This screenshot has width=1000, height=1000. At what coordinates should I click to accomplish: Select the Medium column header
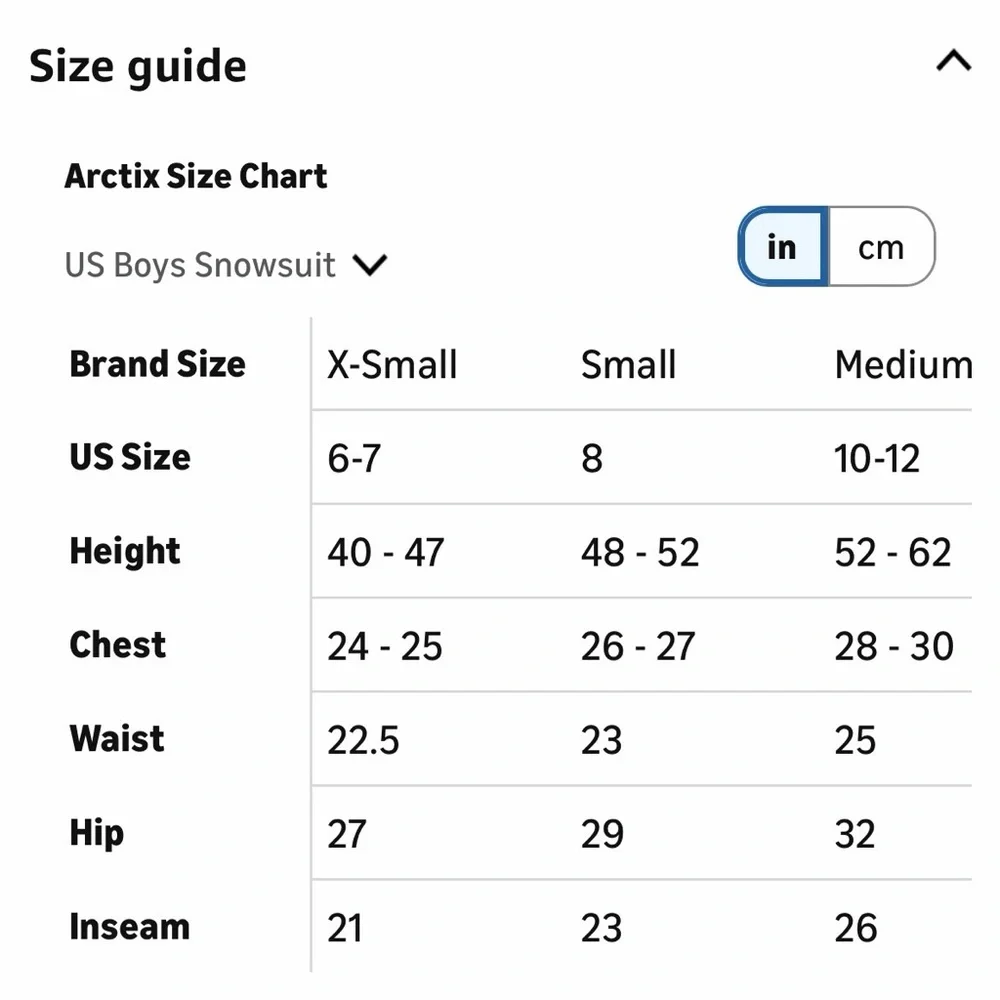click(x=903, y=365)
